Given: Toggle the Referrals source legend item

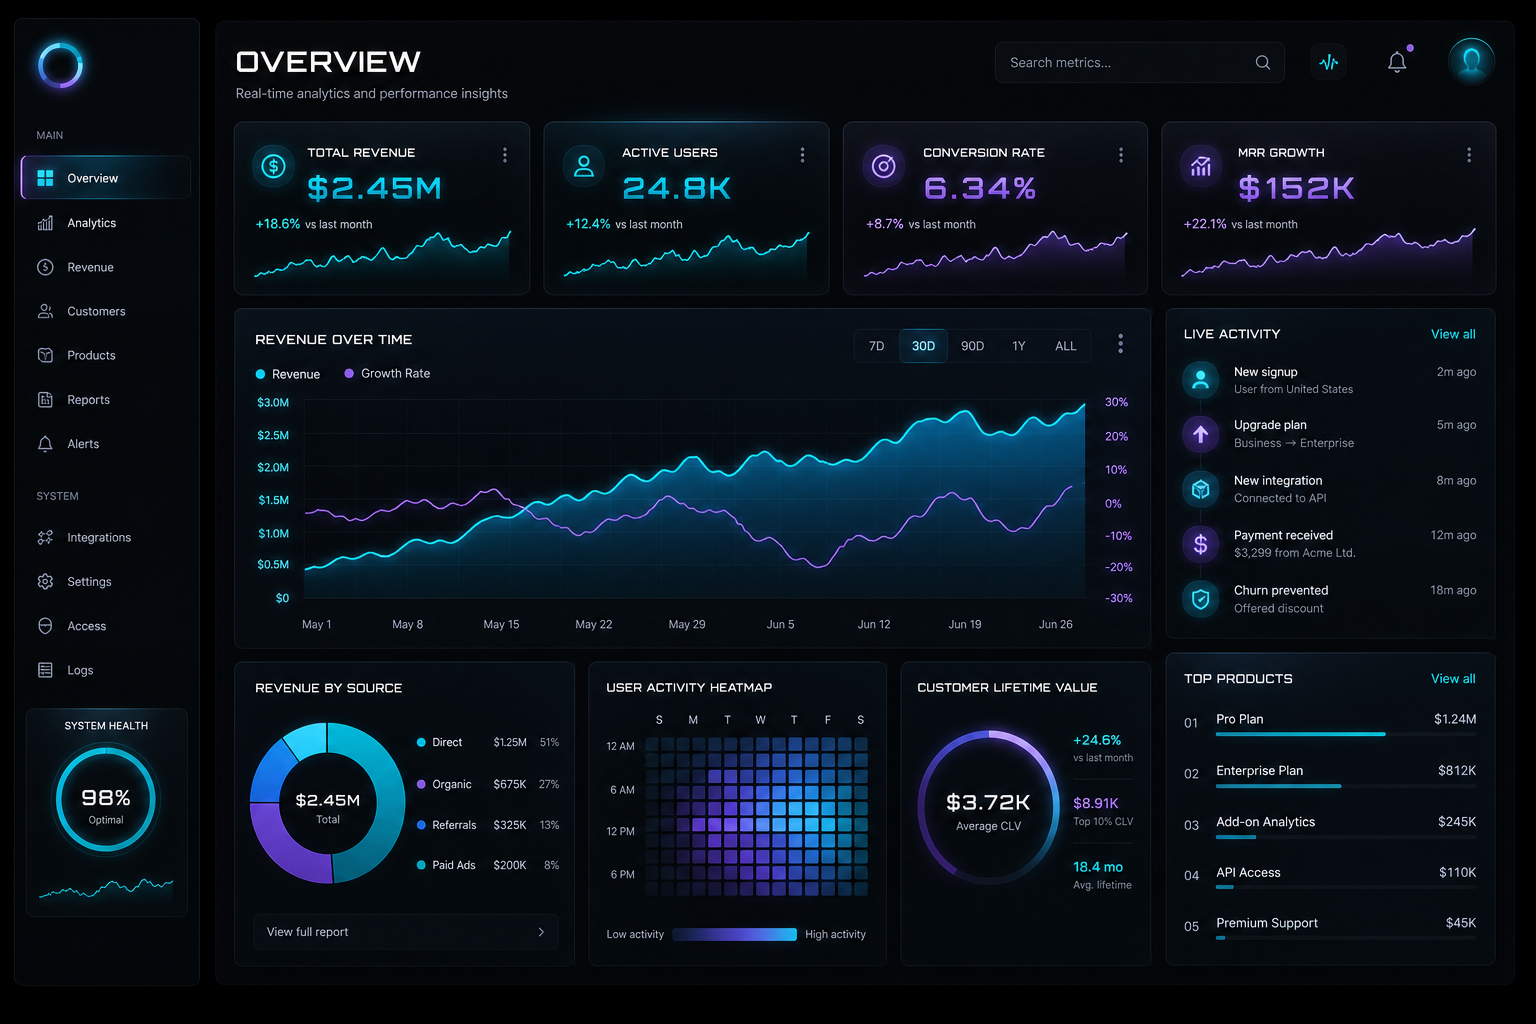Looking at the screenshot, I should point(446,825).
